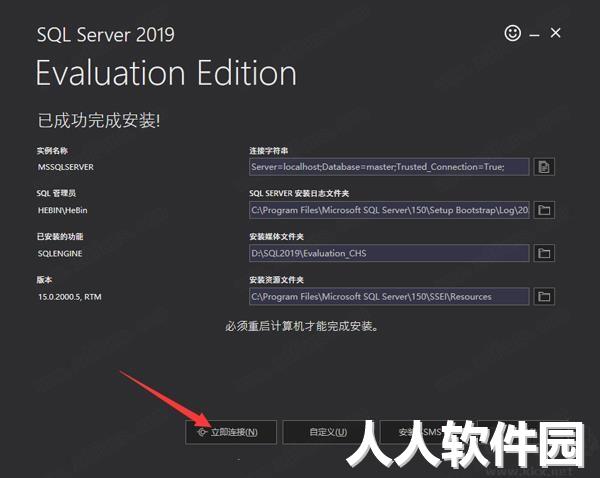Copy the connection string with copy icon
Screen dimensions: 600x478
click(x=544, y=167)
